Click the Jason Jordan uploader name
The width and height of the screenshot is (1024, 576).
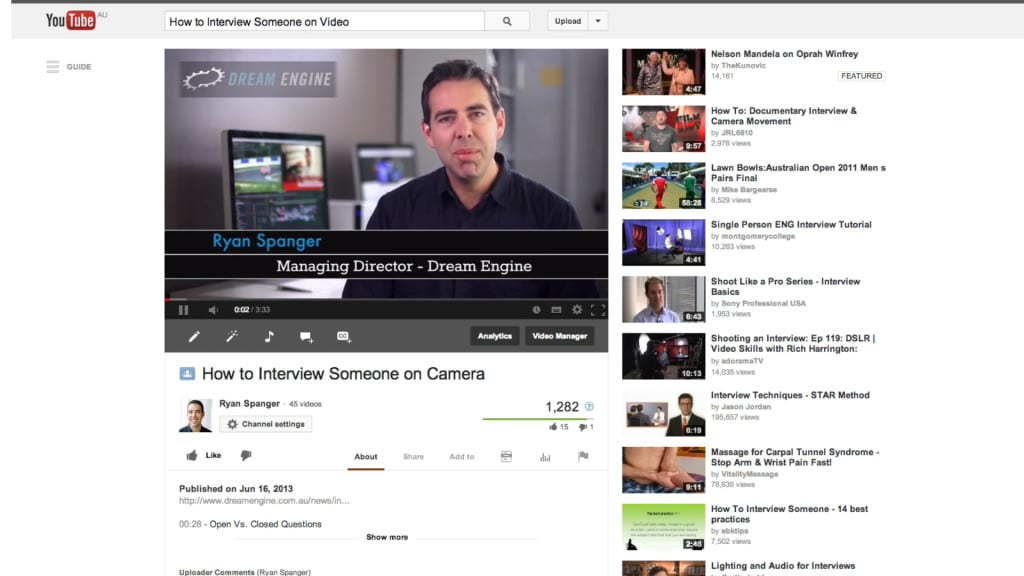[x=746, y=407]
